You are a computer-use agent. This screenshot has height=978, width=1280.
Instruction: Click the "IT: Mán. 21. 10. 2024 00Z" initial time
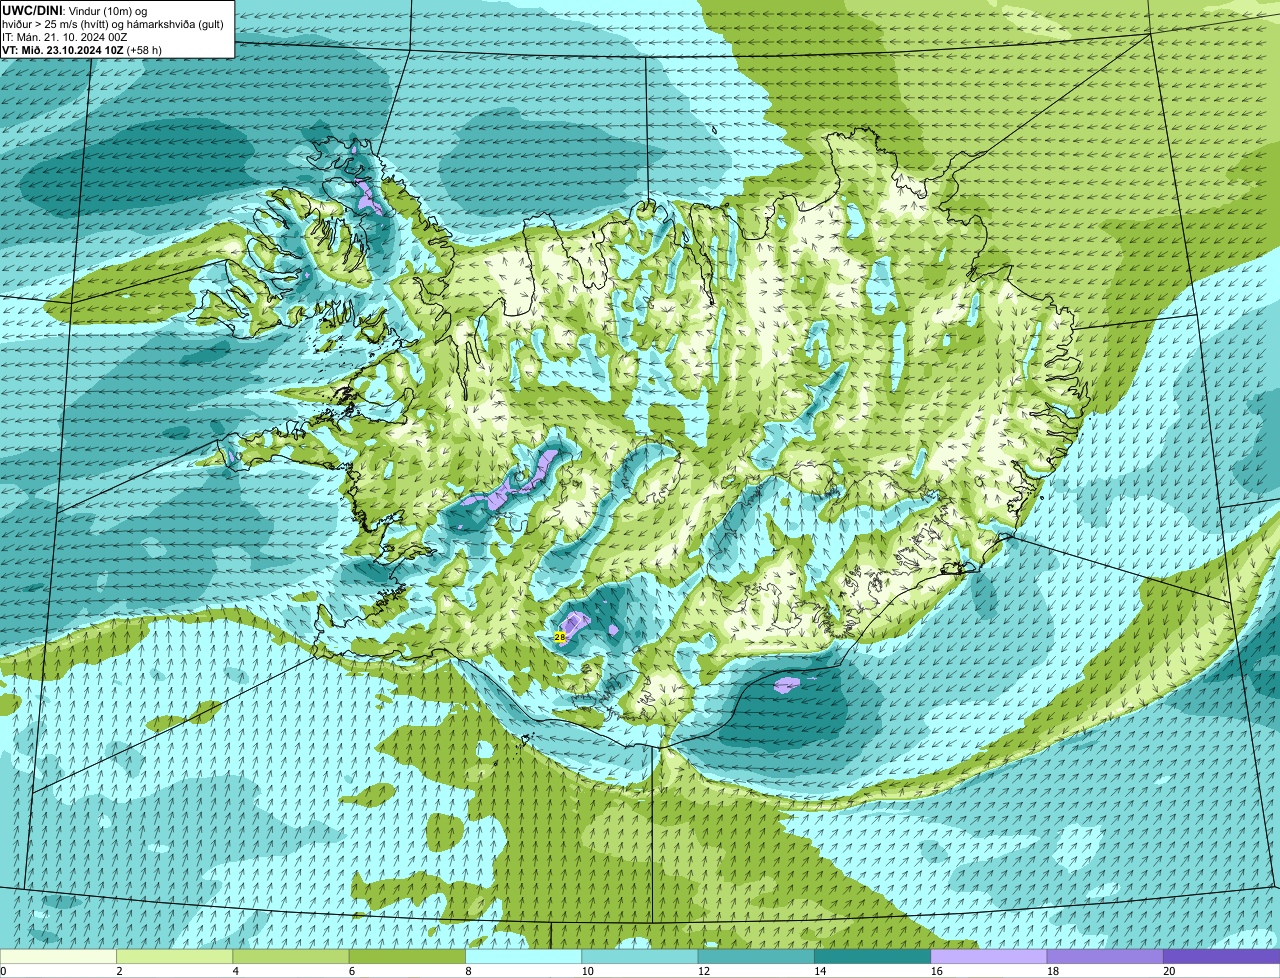[63, 37]
